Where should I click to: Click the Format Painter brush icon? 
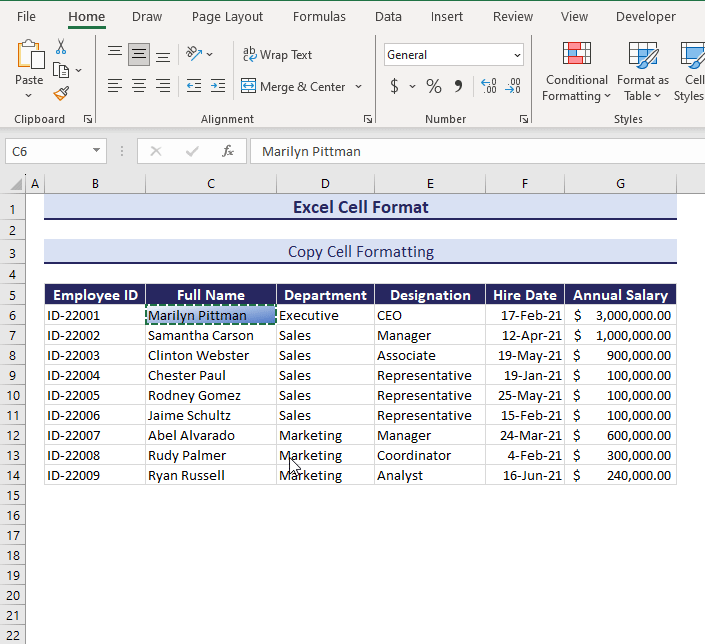(x=62, y=94)
